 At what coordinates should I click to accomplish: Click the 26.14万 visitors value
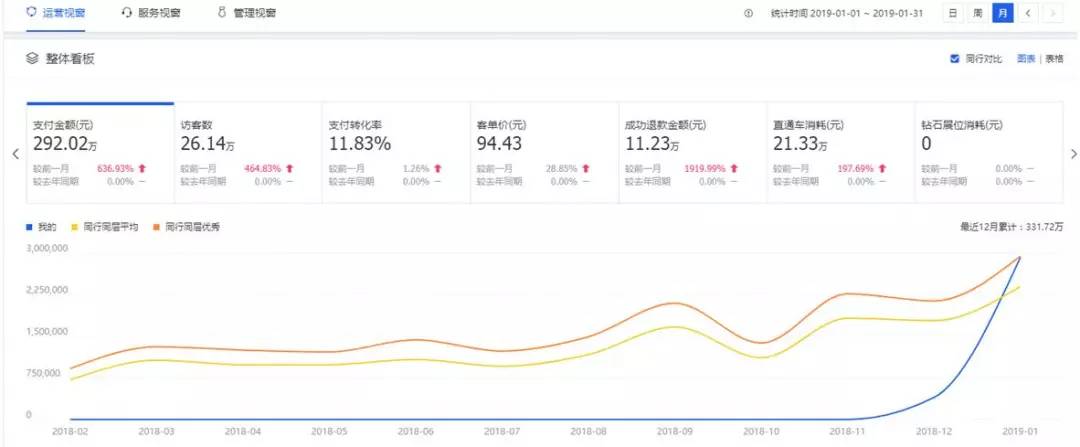(x=208, y=144)
